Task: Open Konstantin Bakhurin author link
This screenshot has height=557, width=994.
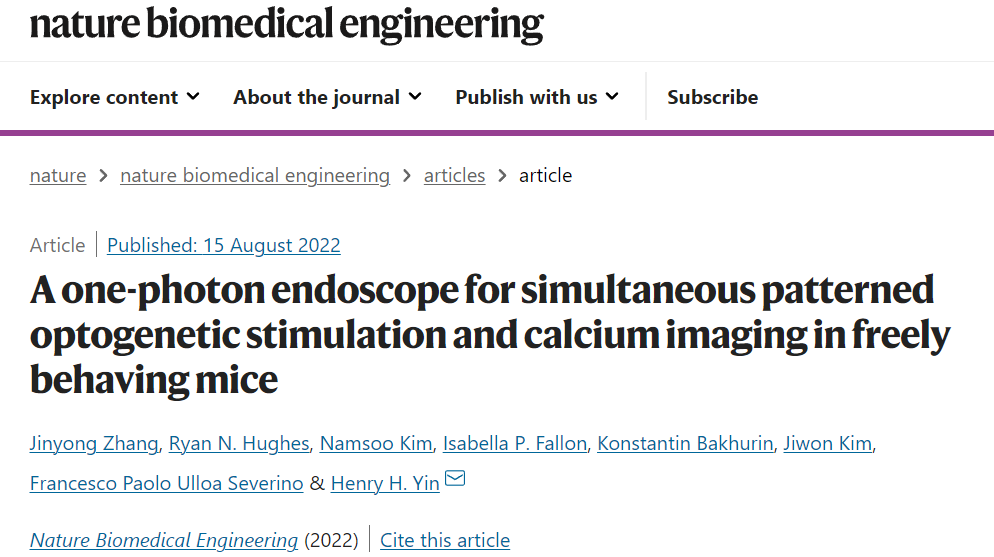Action: pyautogui.click(x=685, y=444)
